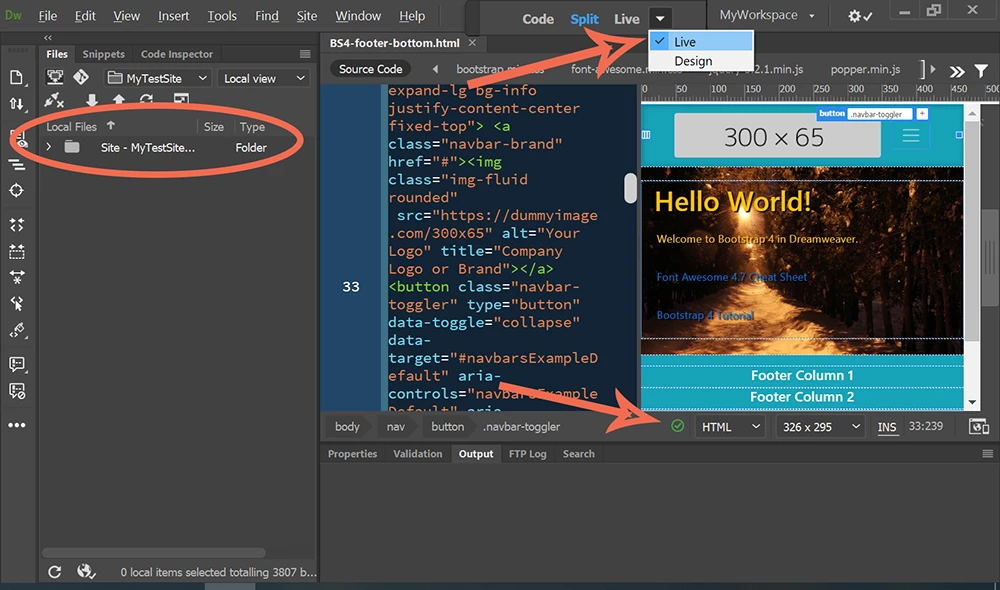
Task: Click File Management up-down arrows icon
Action: click(x=17, y=103)
